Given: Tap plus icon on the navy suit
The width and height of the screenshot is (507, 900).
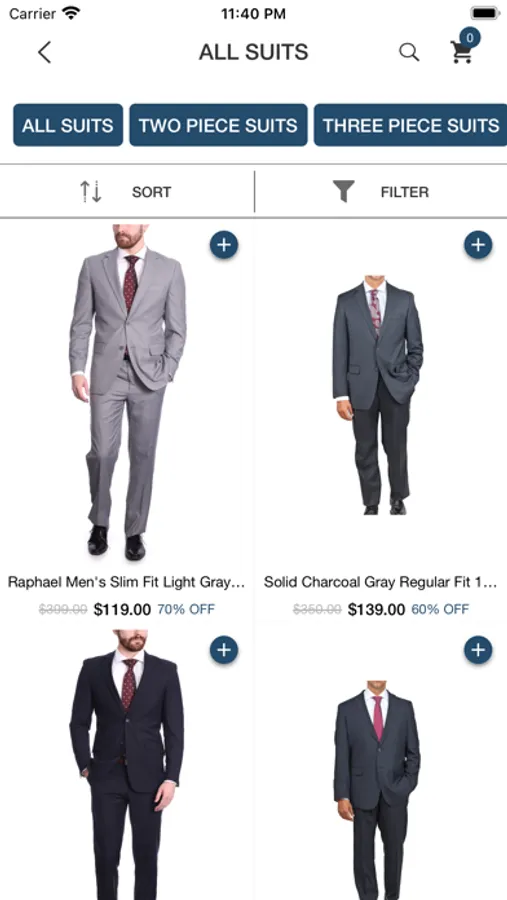Looking at the screenshot, I should tap(224, 650).
